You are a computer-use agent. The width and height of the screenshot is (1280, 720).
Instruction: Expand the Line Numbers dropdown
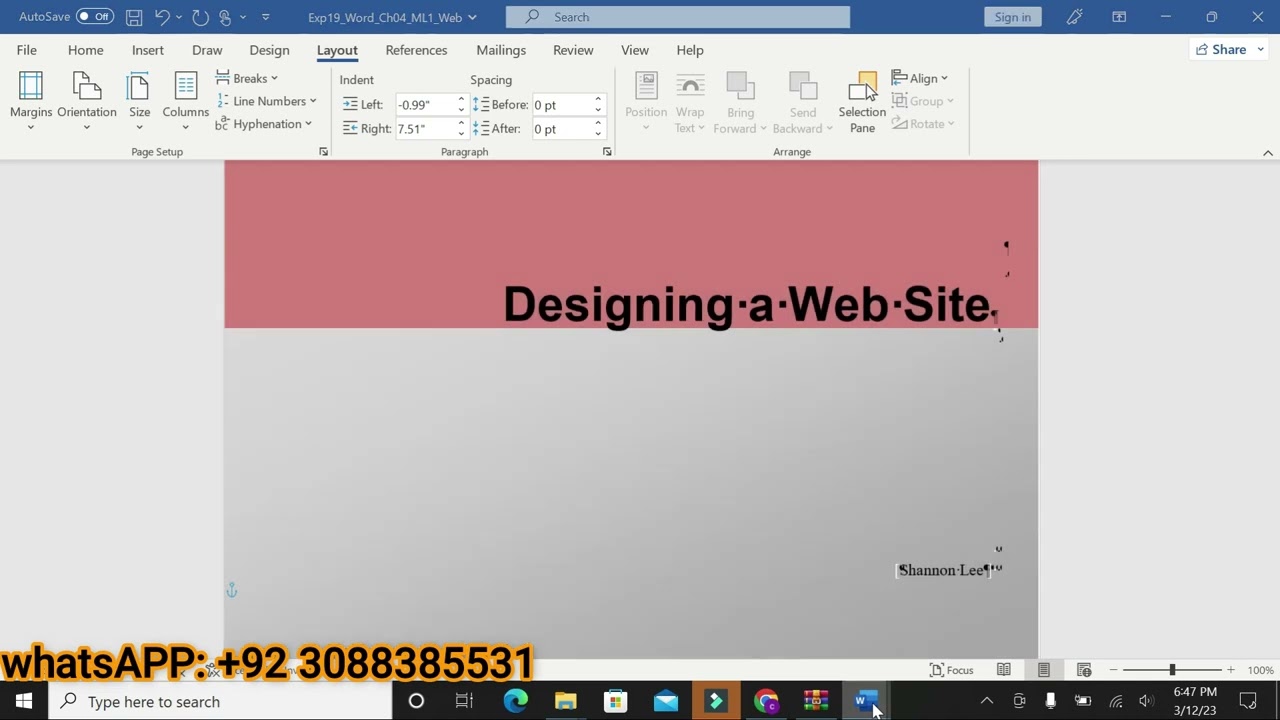pos(266,101)
